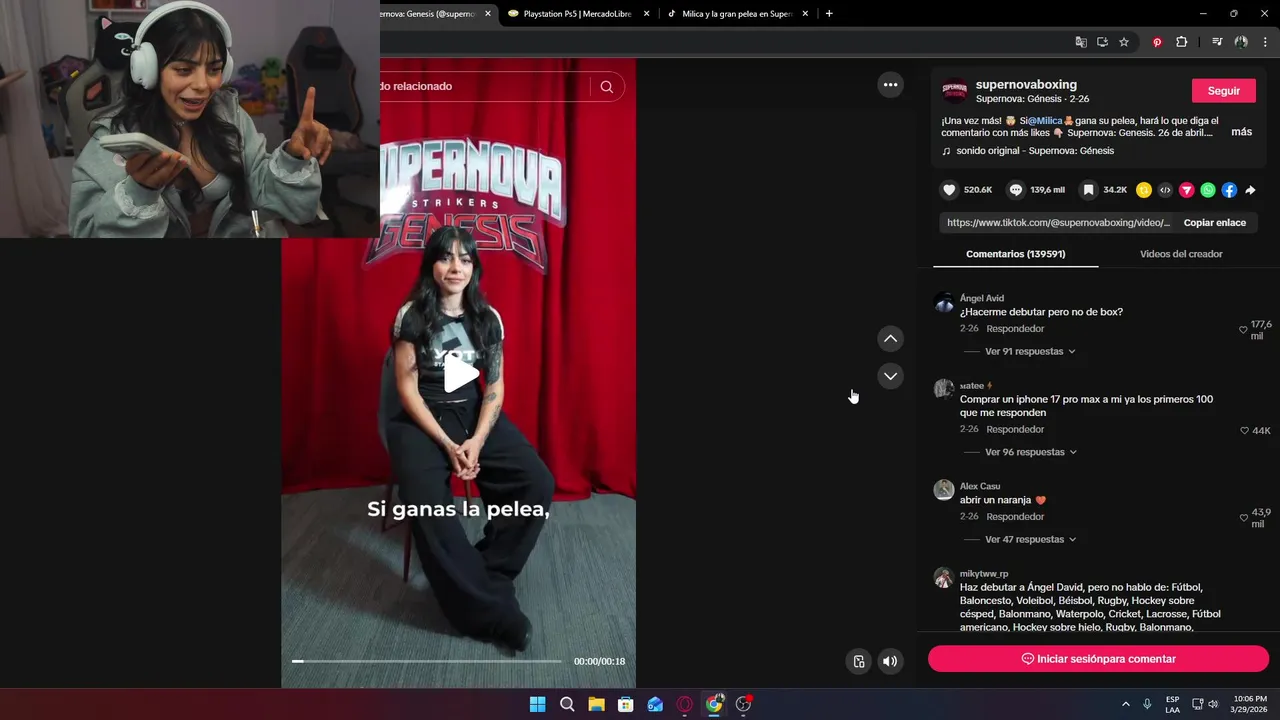1280x720 pixels.
Task: Switch to the Videos del creador tab
Action: [1181, 254]
